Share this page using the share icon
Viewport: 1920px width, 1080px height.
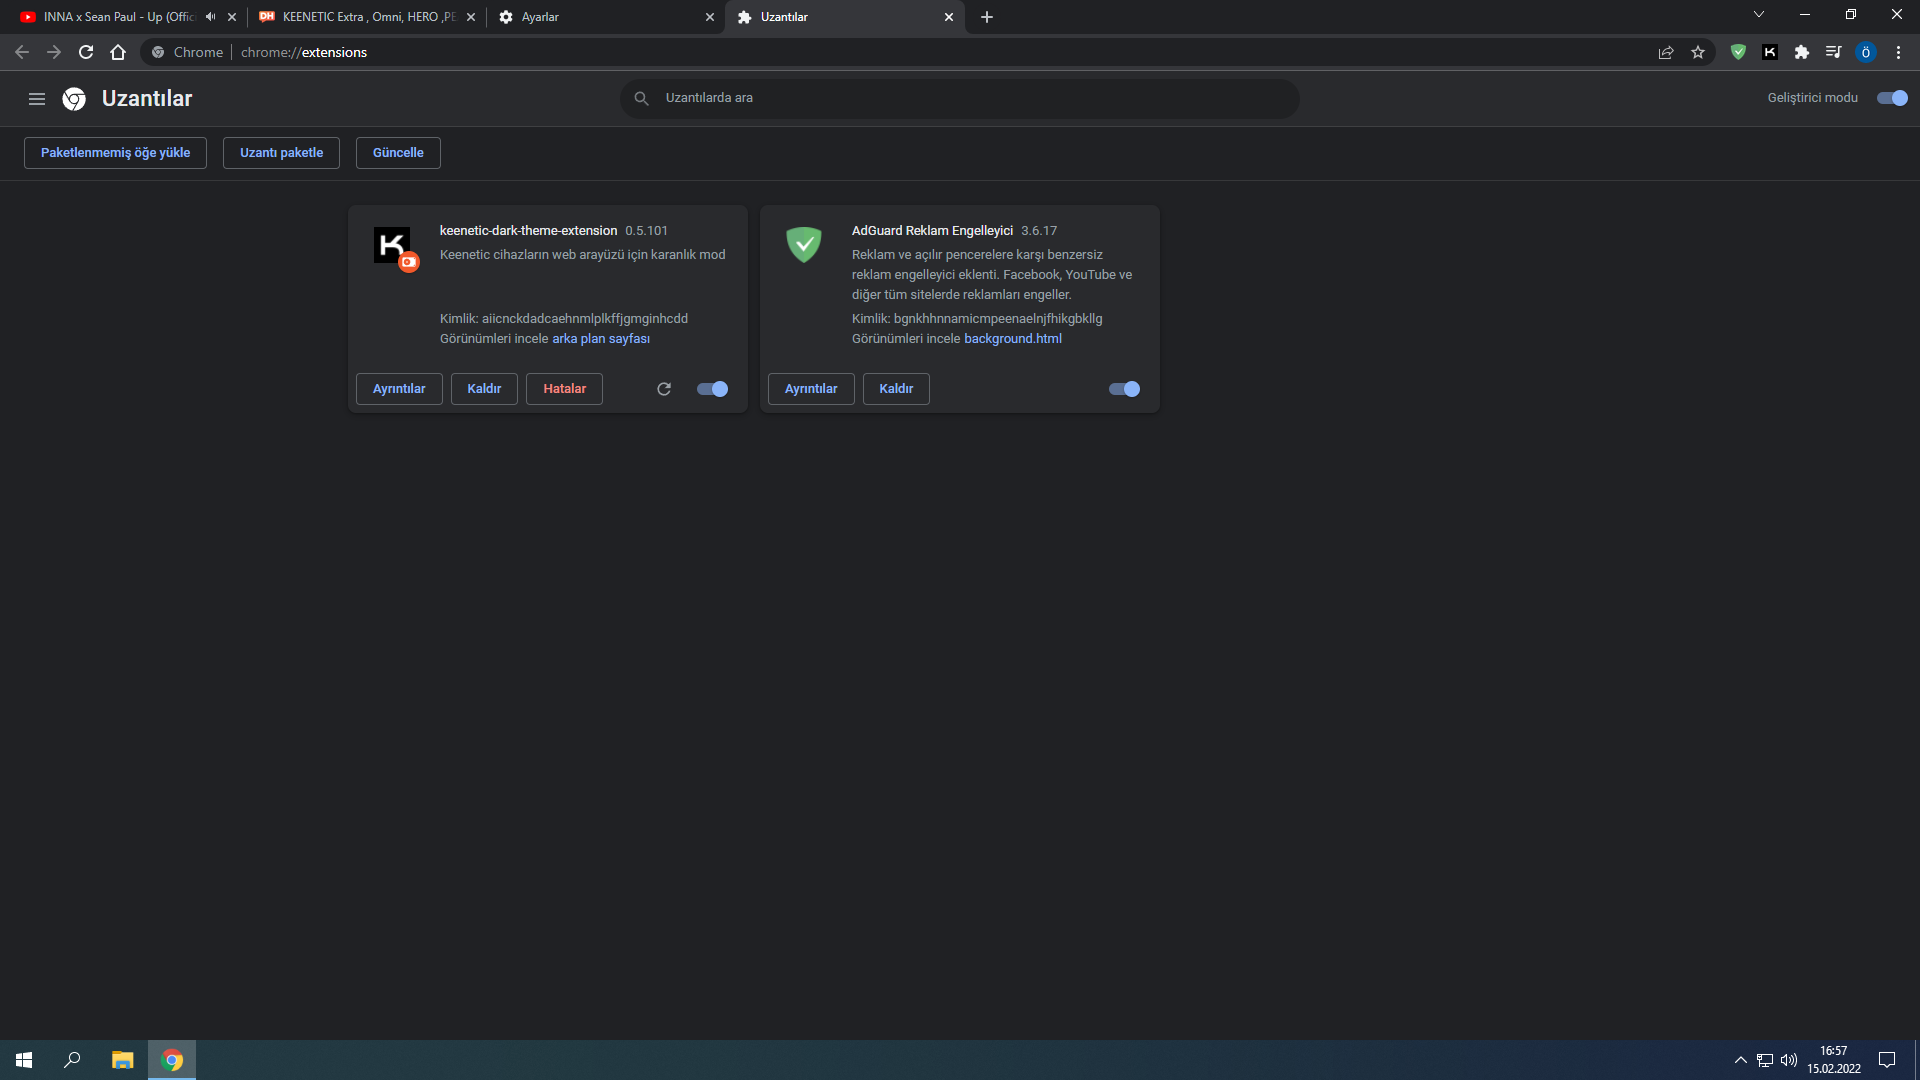tap(1666, 52)
